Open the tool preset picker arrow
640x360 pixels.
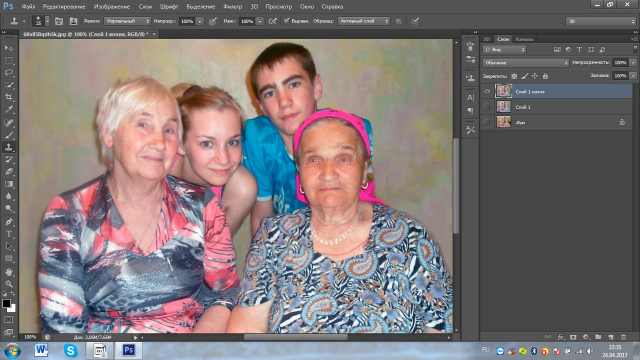[24, 21]
